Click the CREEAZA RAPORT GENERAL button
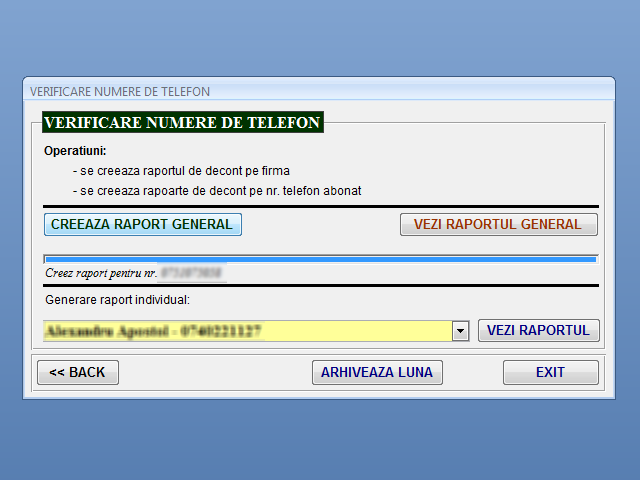 142,225
